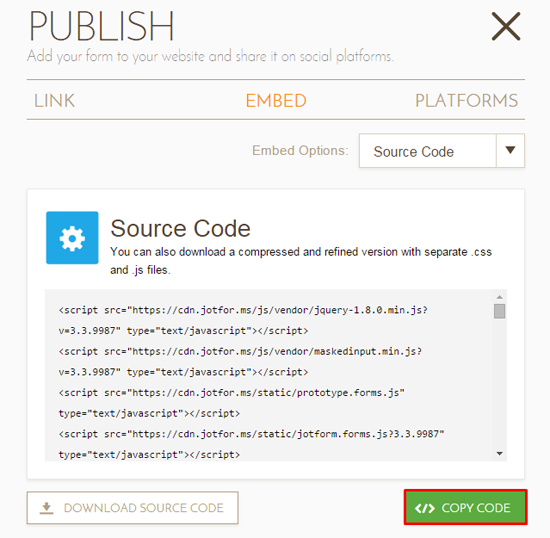The image size is (550, 538).
Task: Click inside the source code text area
Action: coord(269,375)
